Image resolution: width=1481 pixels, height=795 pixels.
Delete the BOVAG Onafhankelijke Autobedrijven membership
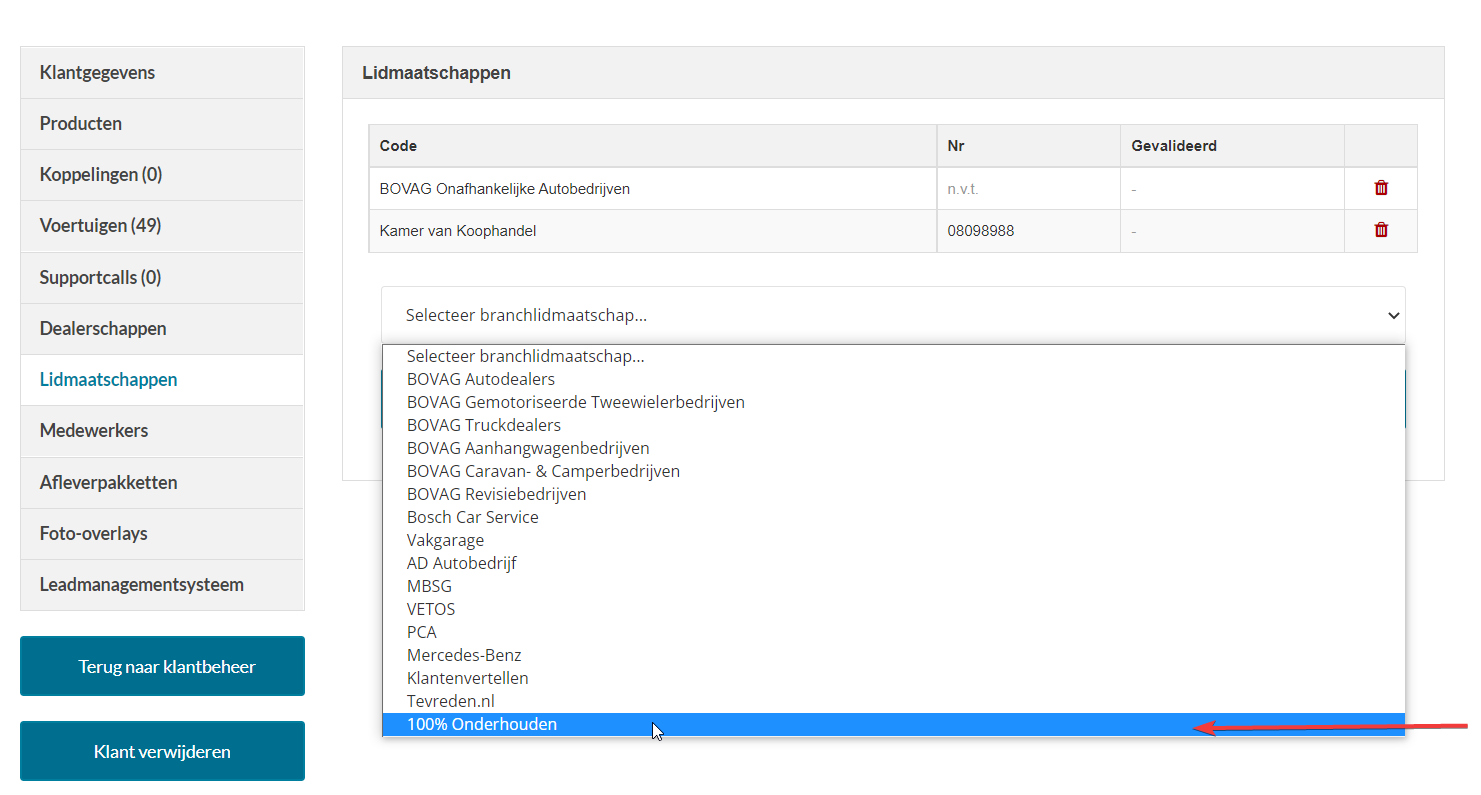click(1381, 188)
